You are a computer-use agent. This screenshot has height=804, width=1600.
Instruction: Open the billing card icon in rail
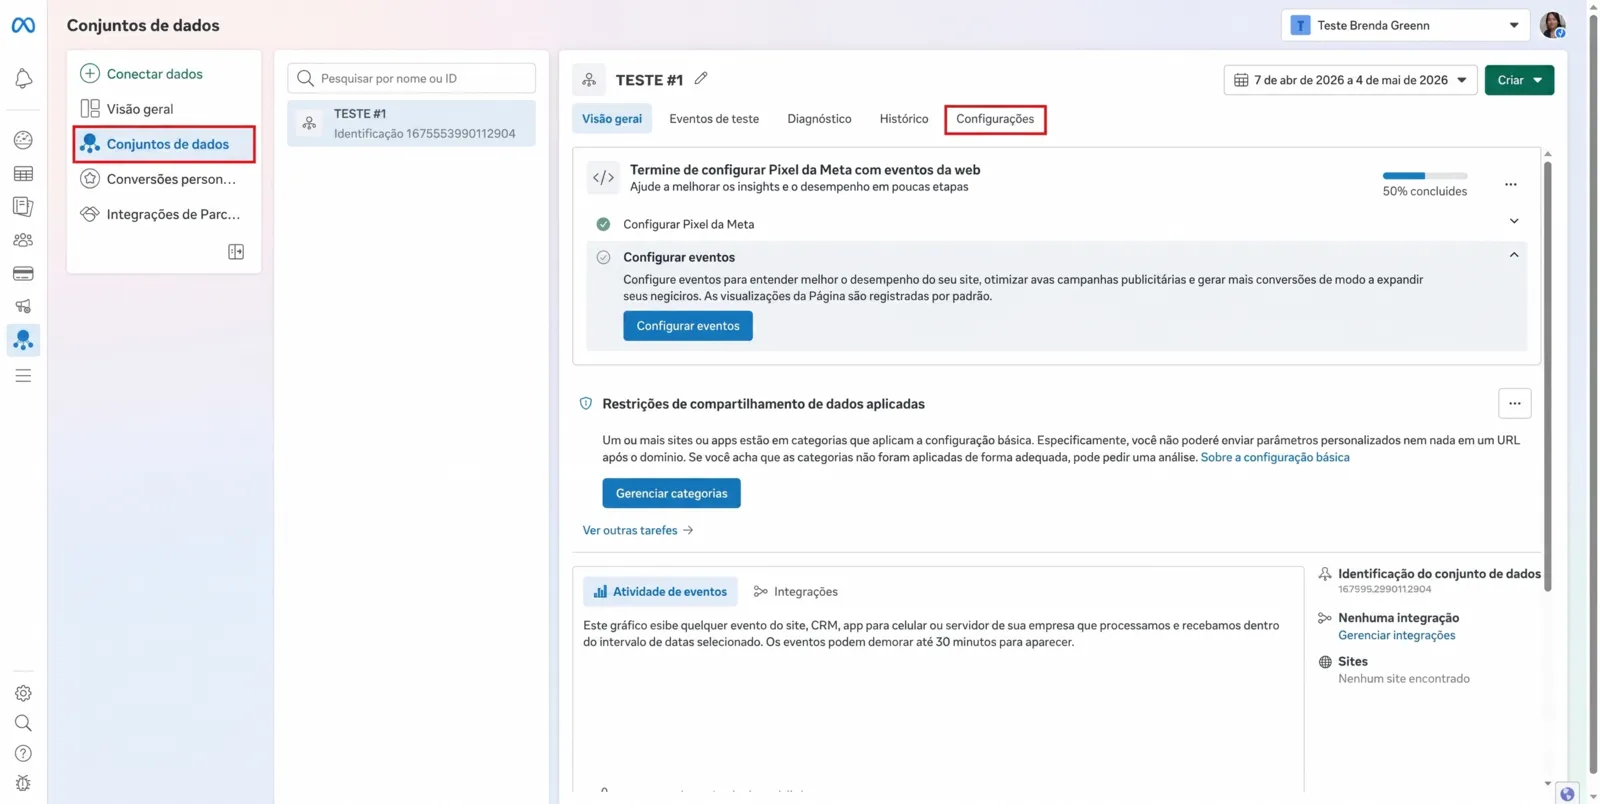(x=23, y=273)
